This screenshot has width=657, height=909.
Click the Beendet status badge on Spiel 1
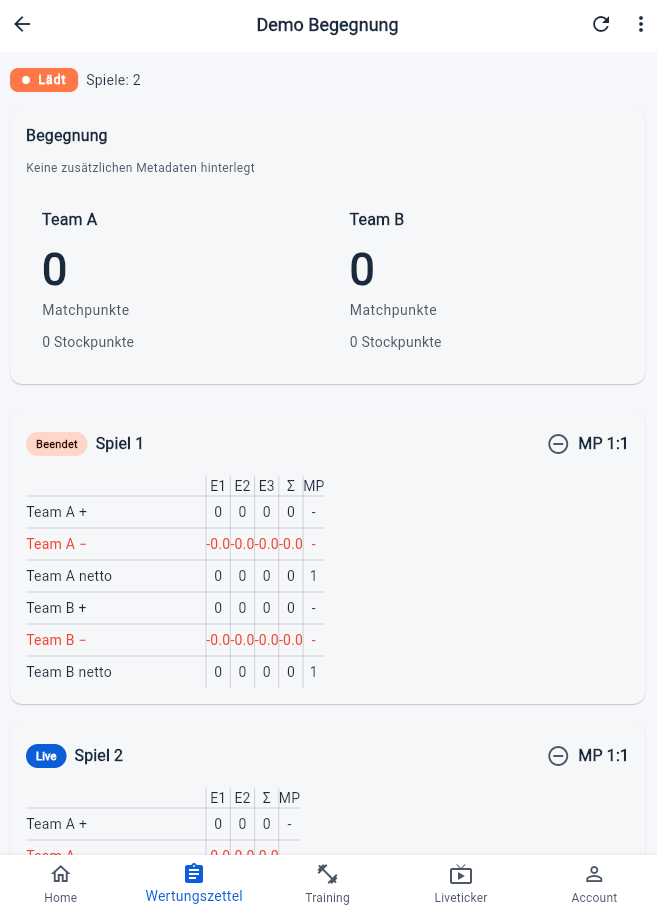56,444
